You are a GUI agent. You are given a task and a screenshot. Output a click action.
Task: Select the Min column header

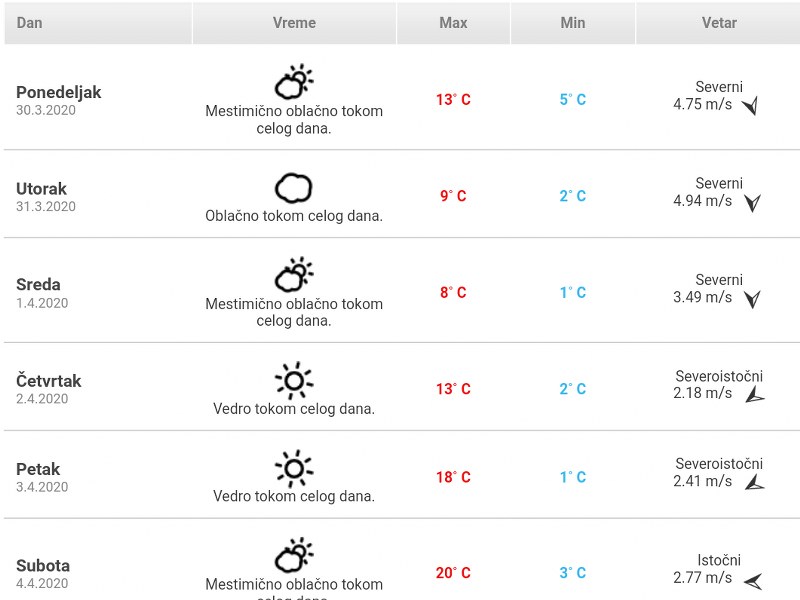(x=573, y=23)
